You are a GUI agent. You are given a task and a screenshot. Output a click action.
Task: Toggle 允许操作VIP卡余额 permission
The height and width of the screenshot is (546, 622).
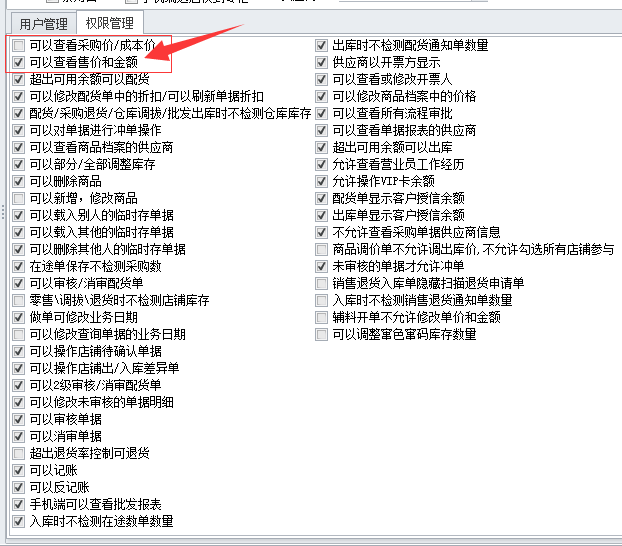(321, 181)
